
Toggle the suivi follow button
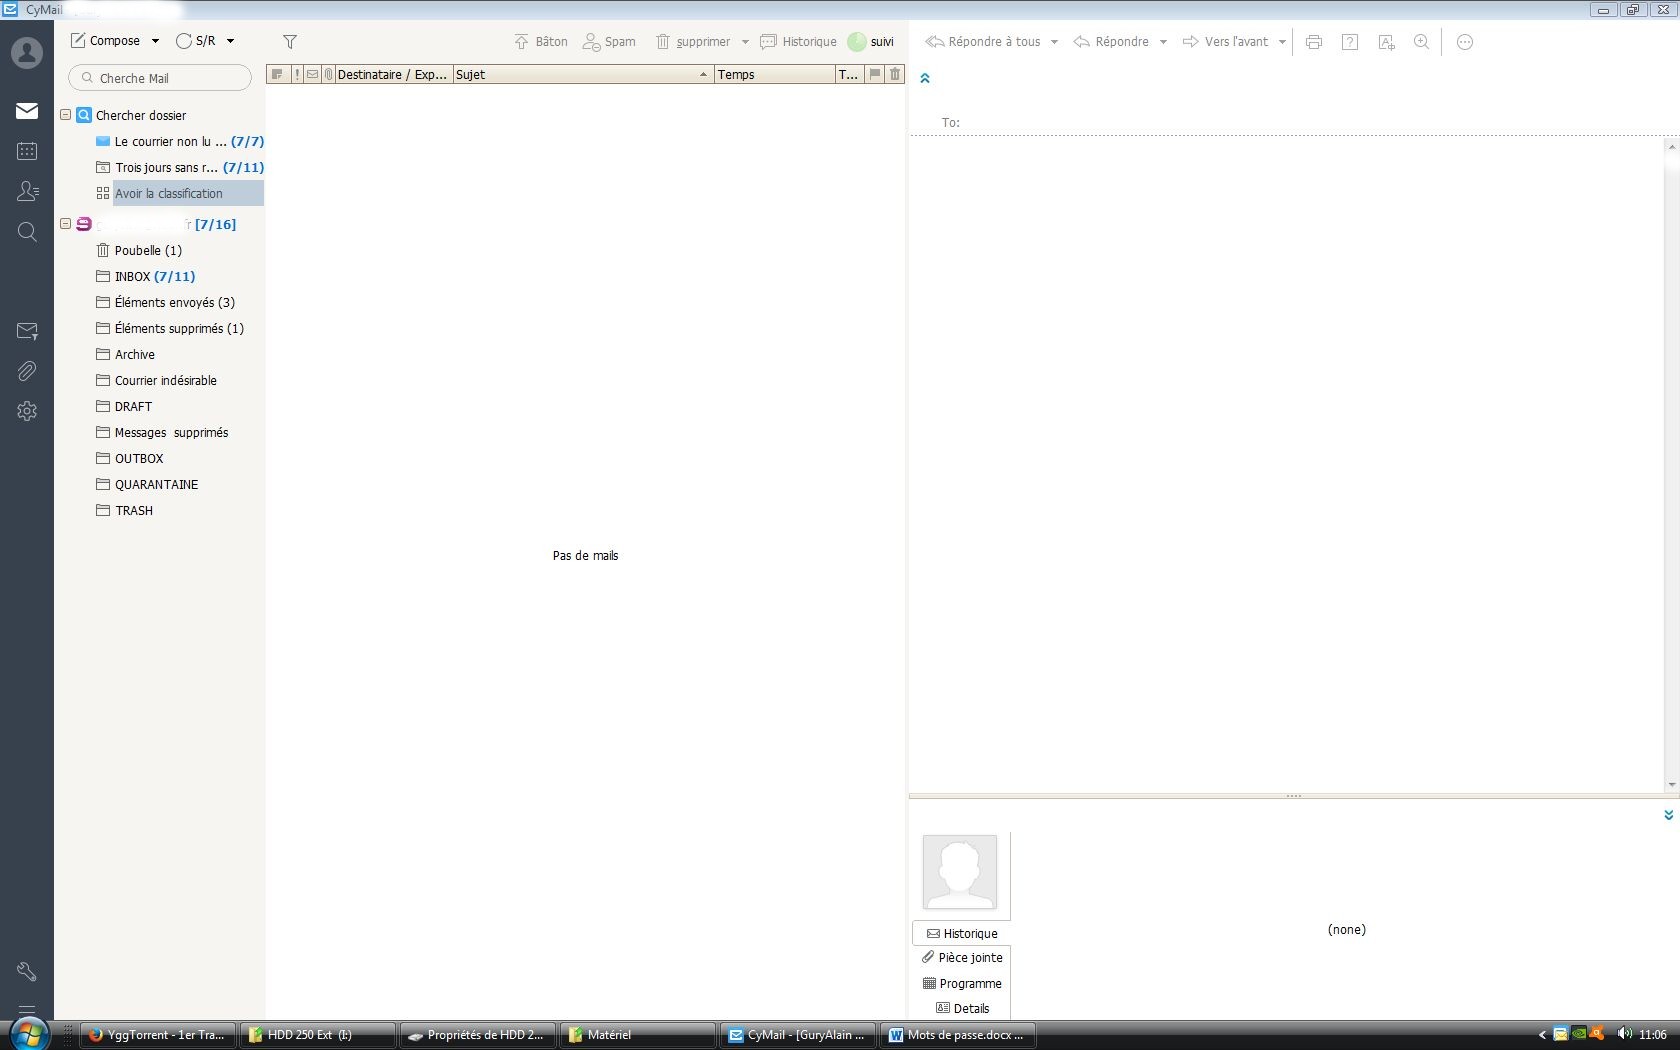[871, 42]
